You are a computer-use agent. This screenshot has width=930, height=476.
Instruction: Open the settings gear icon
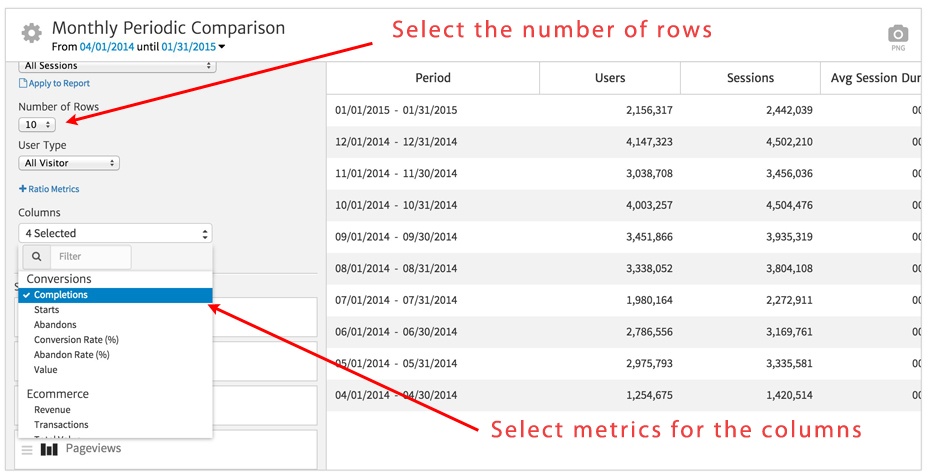[31, 33]
